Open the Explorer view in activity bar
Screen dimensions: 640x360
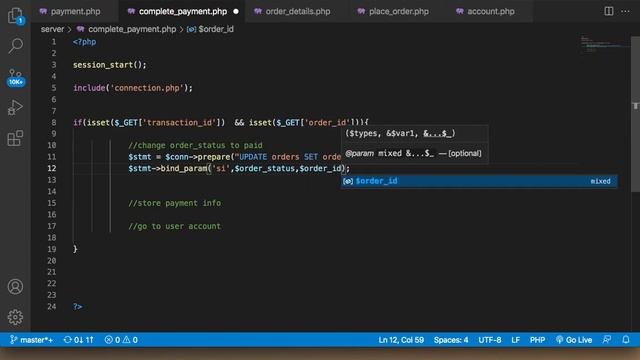tap(16, 16)
